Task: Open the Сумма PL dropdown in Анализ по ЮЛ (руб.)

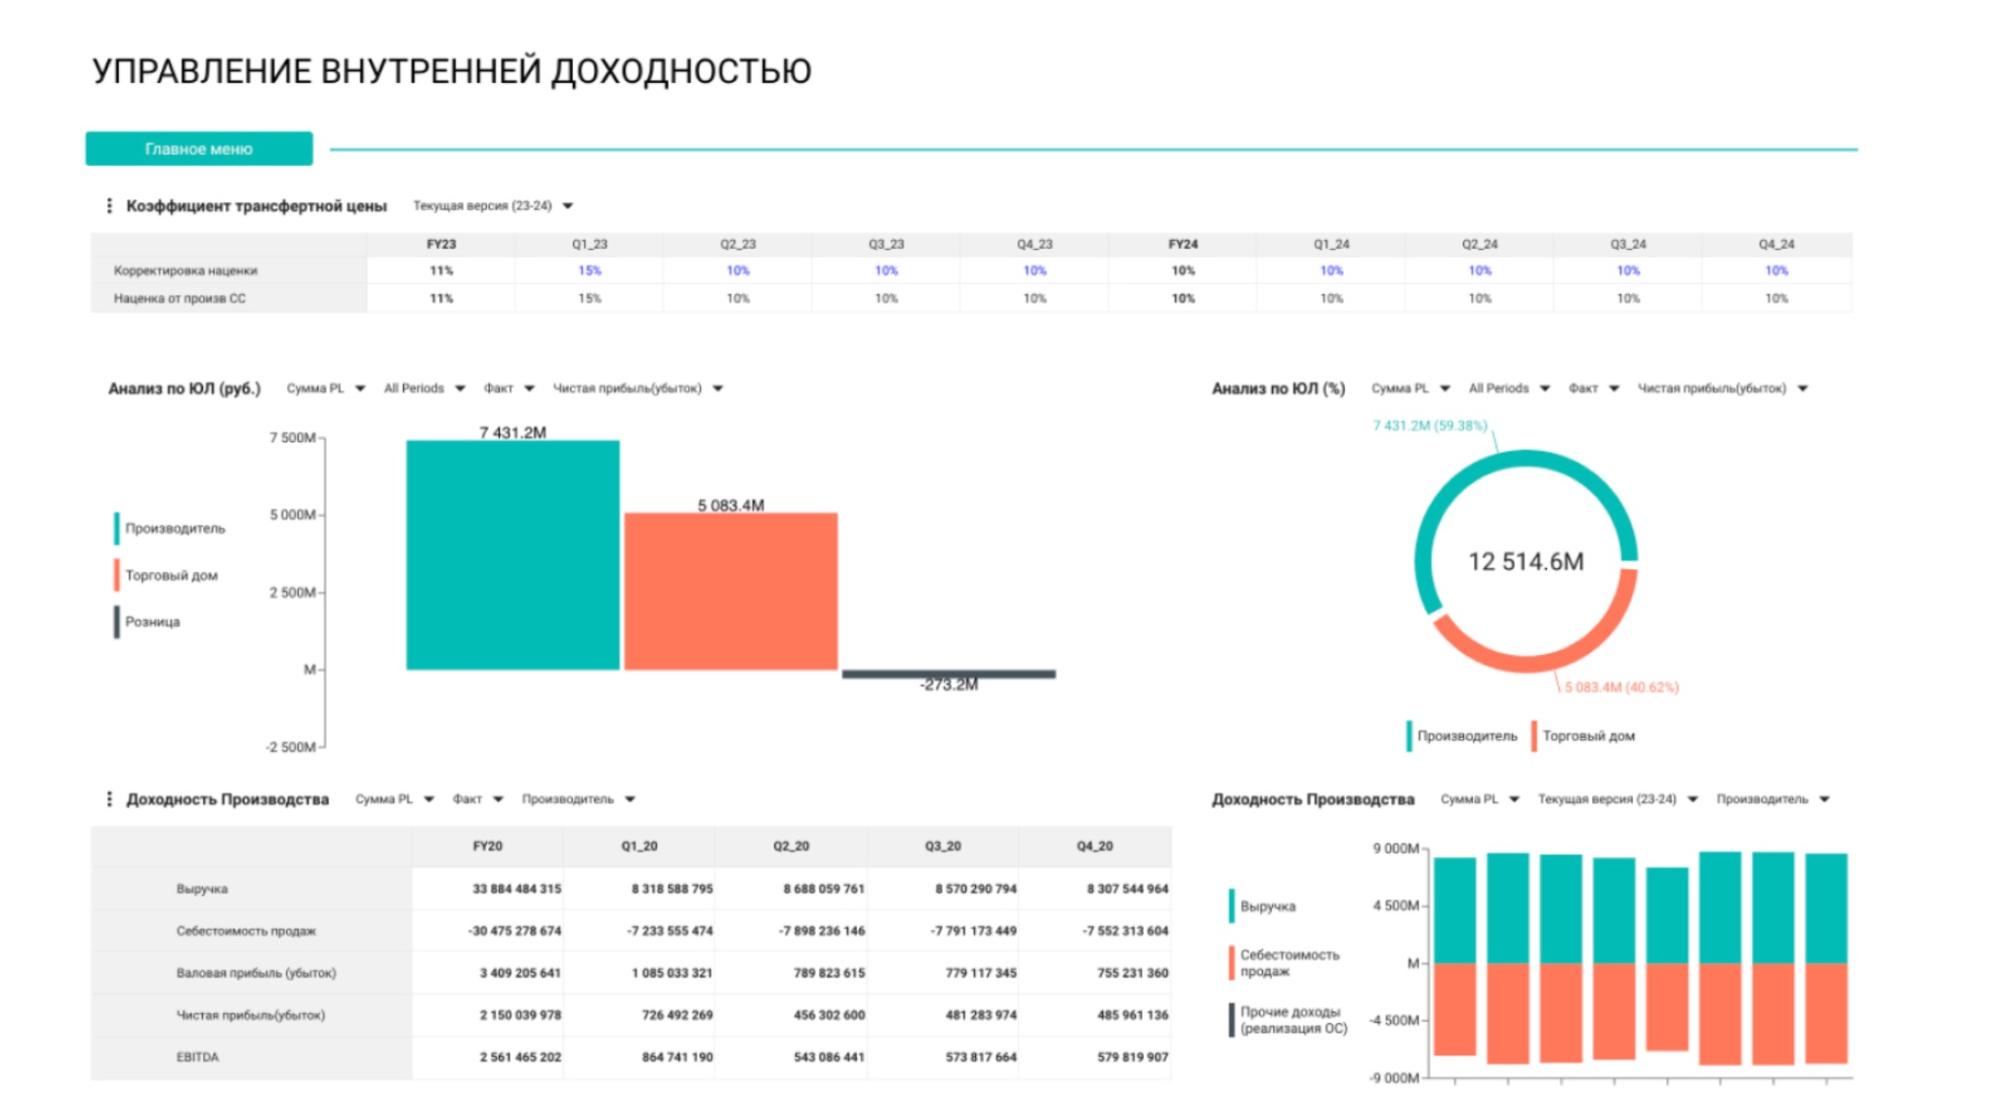Action: (326, 388)
